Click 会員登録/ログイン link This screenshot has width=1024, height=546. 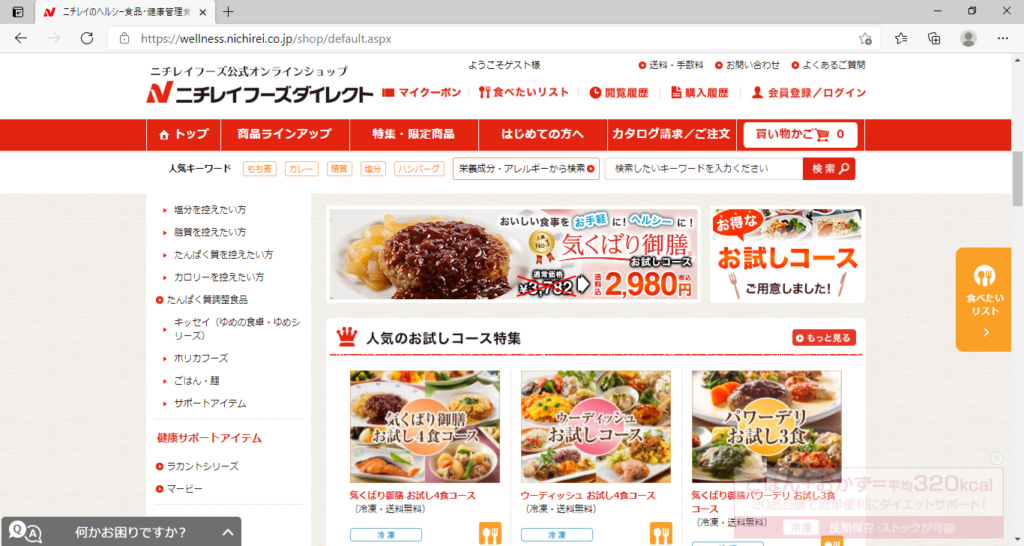(808, 93)
